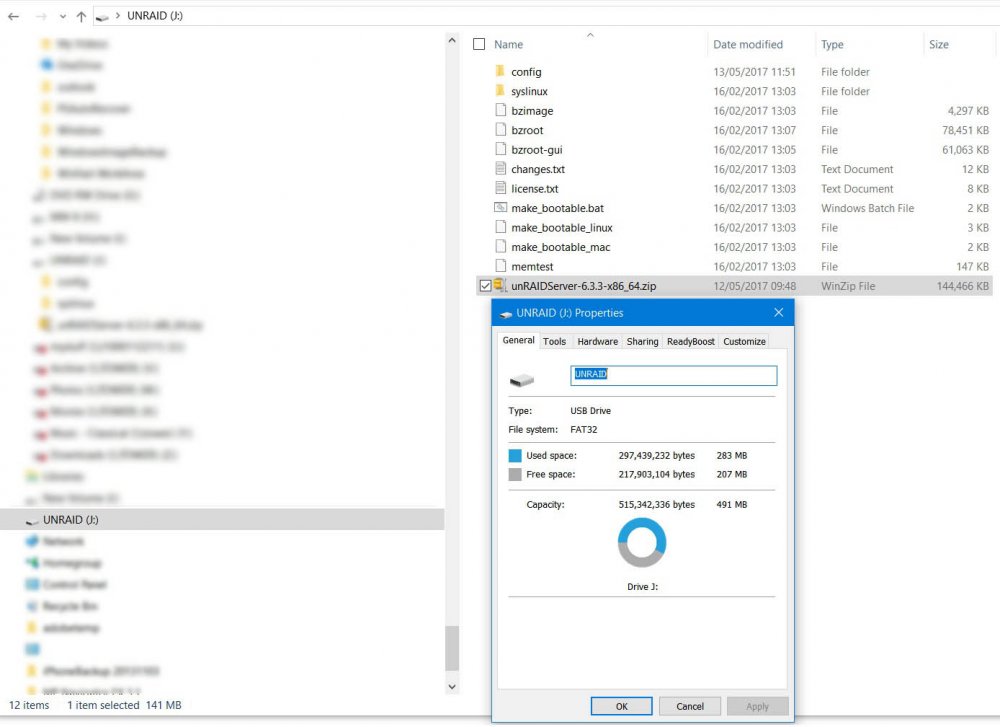Click the FAT32 file system value
The image size is (1000, 727).
point(584,430)
